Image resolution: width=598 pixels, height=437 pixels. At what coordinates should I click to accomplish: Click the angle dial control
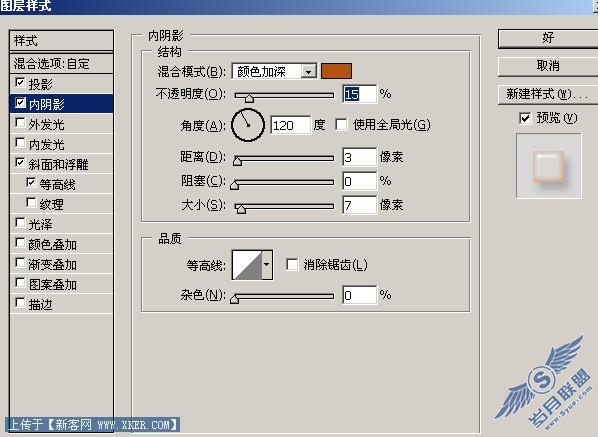pos(248,125)
